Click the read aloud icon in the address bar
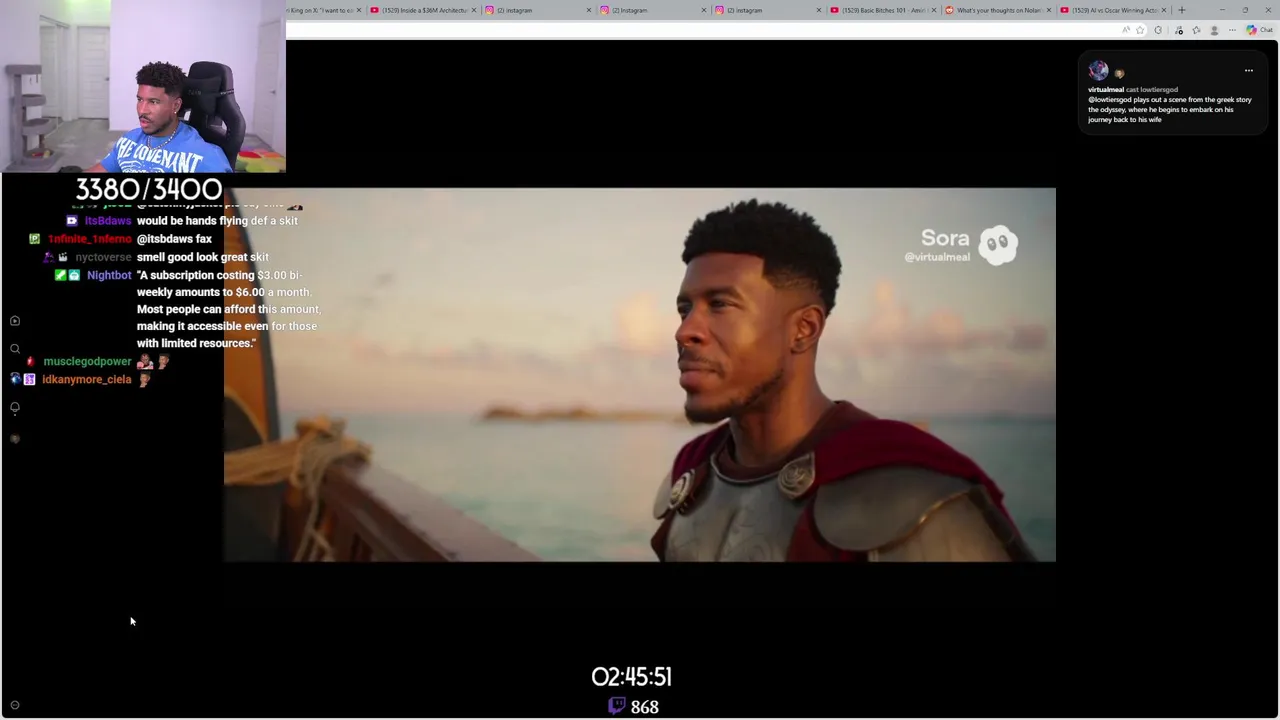The image size is (1280, 720). 1126,30
